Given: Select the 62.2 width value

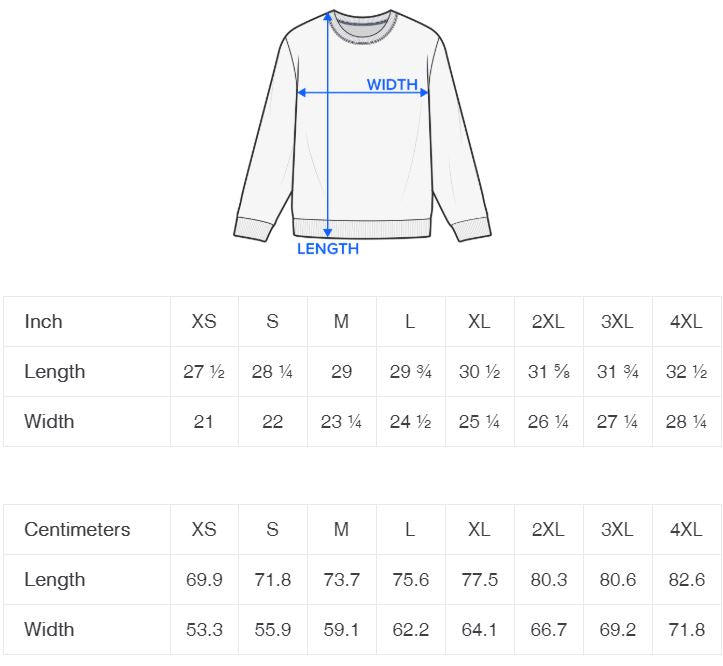Looking at the screenshot, I should (x=410, y=630).
